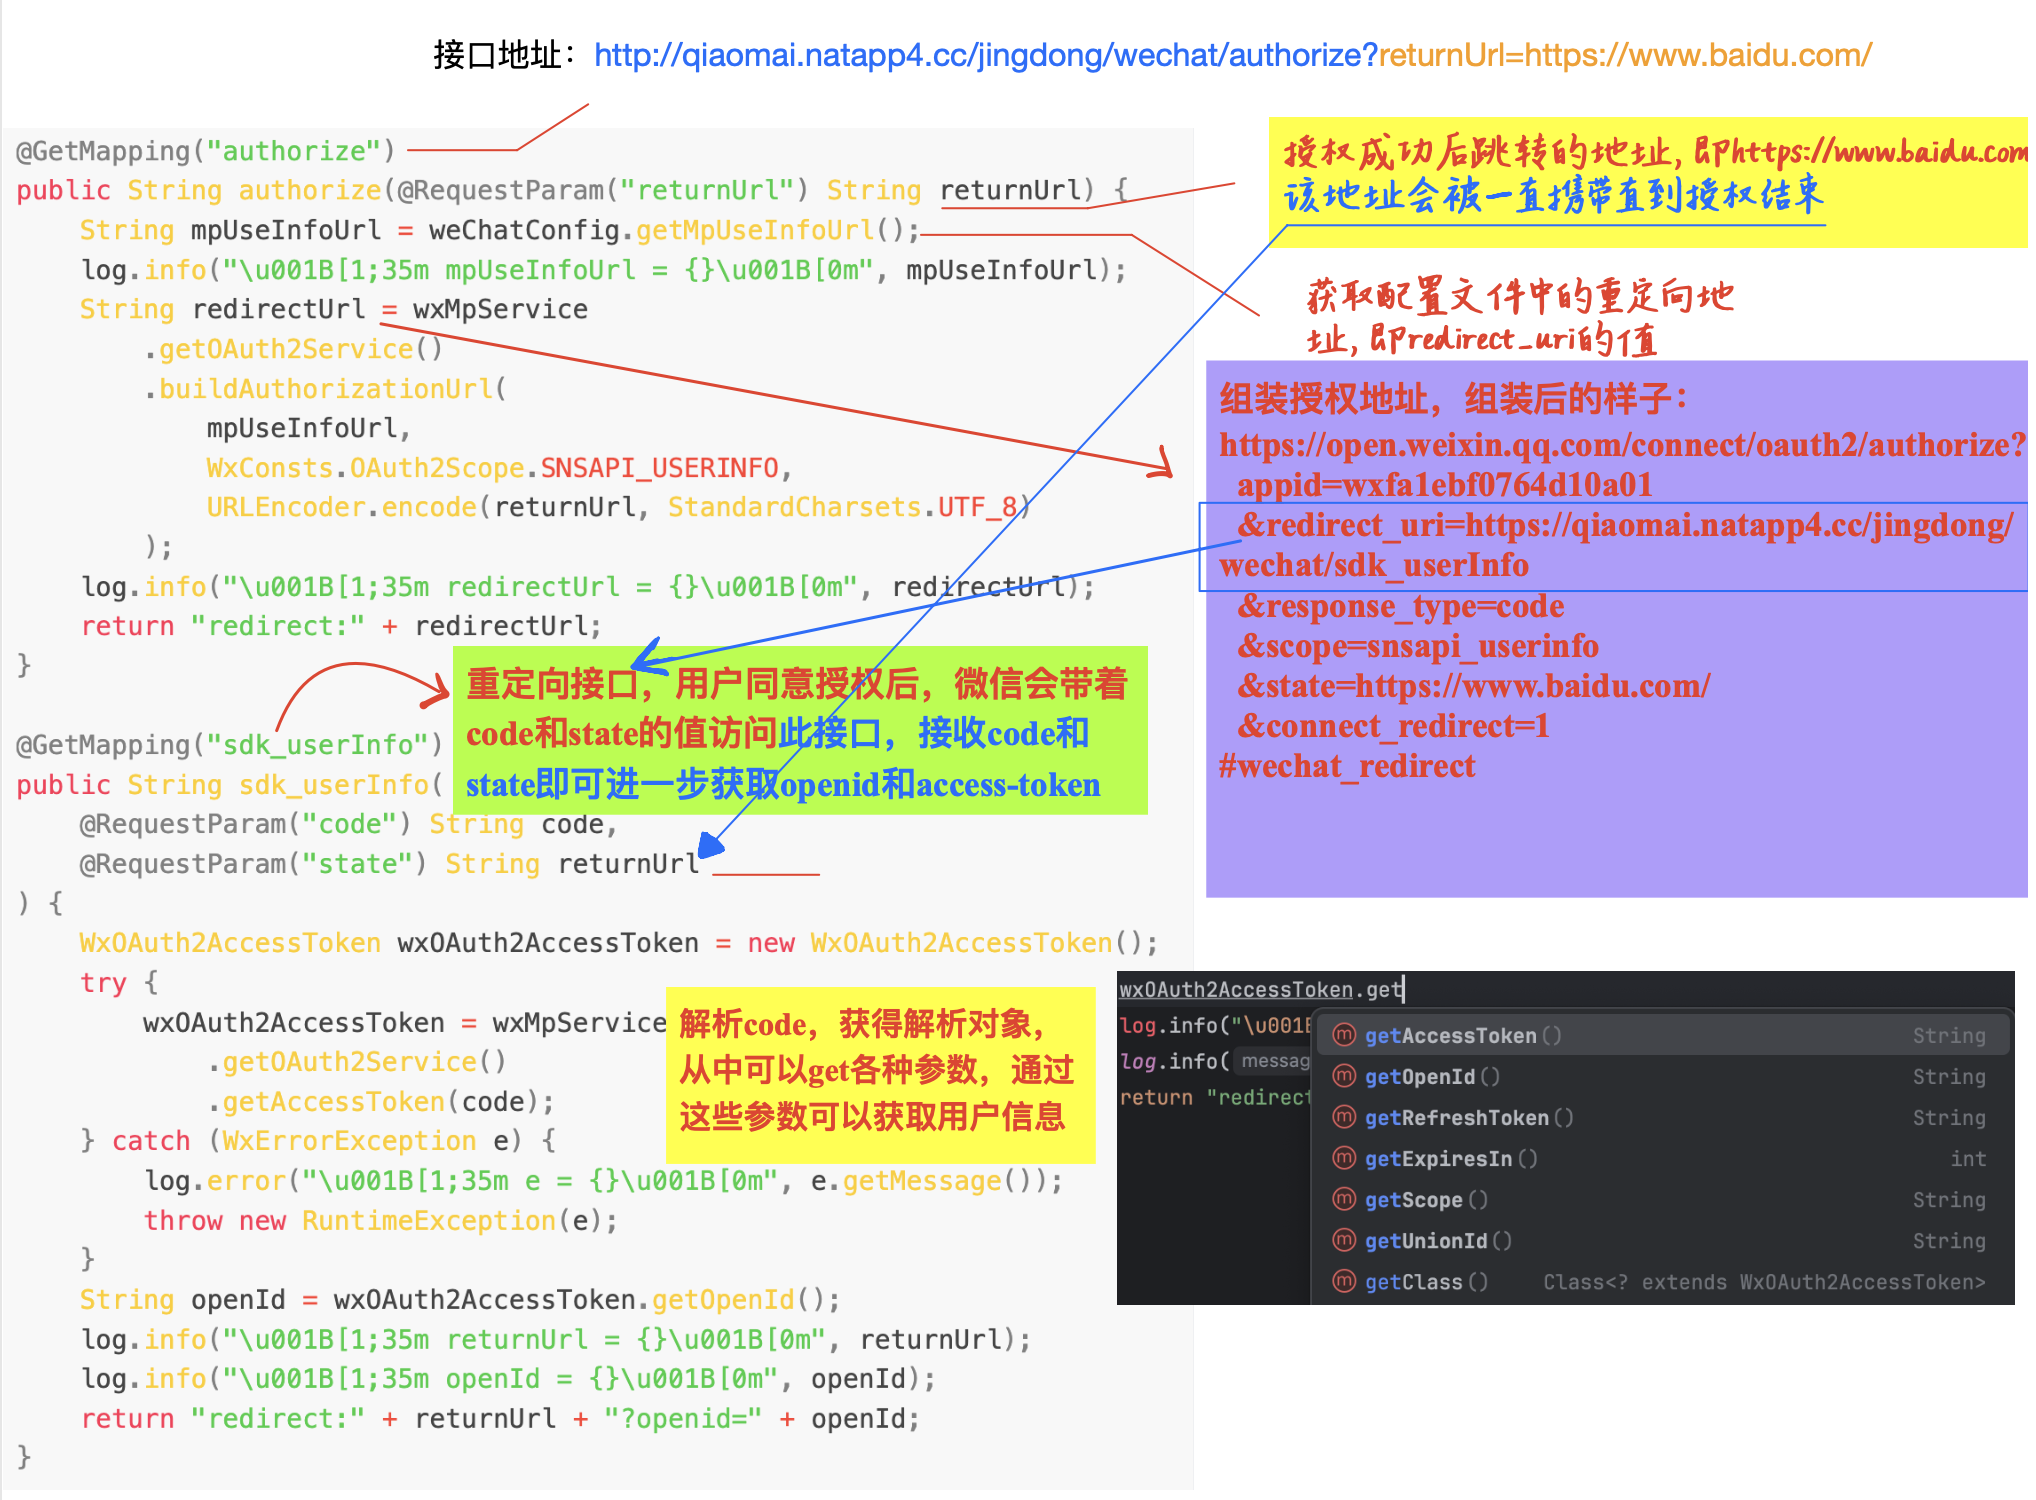Select getClass() completion entry
2036x1500 pixels.
click(1662, 1281)
